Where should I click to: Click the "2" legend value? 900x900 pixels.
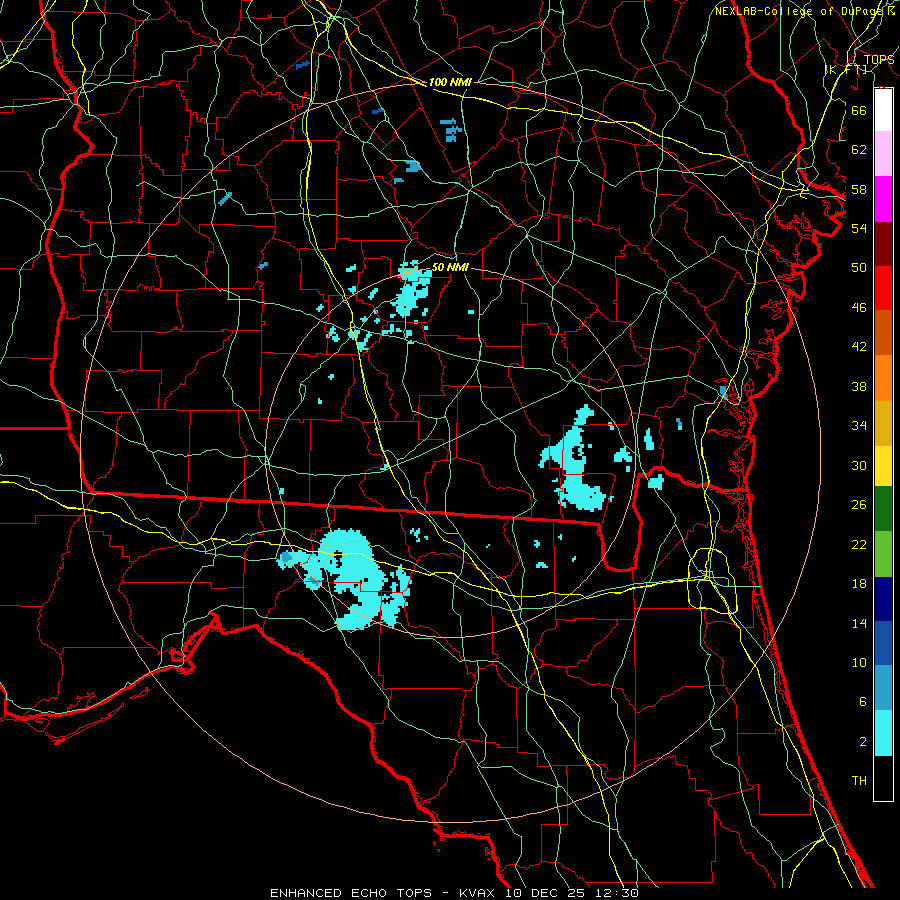(862, 742)
